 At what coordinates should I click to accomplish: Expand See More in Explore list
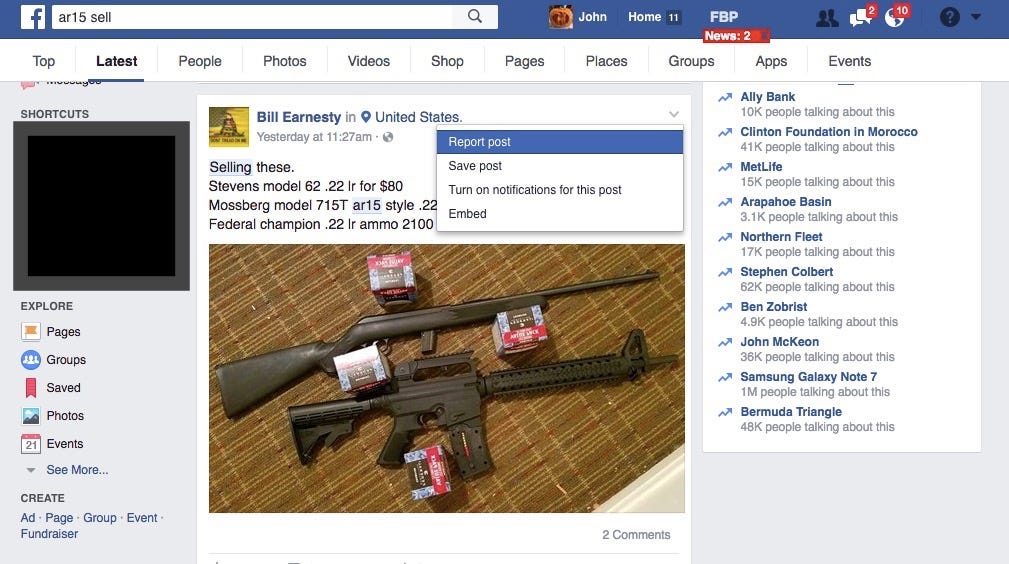67,470
